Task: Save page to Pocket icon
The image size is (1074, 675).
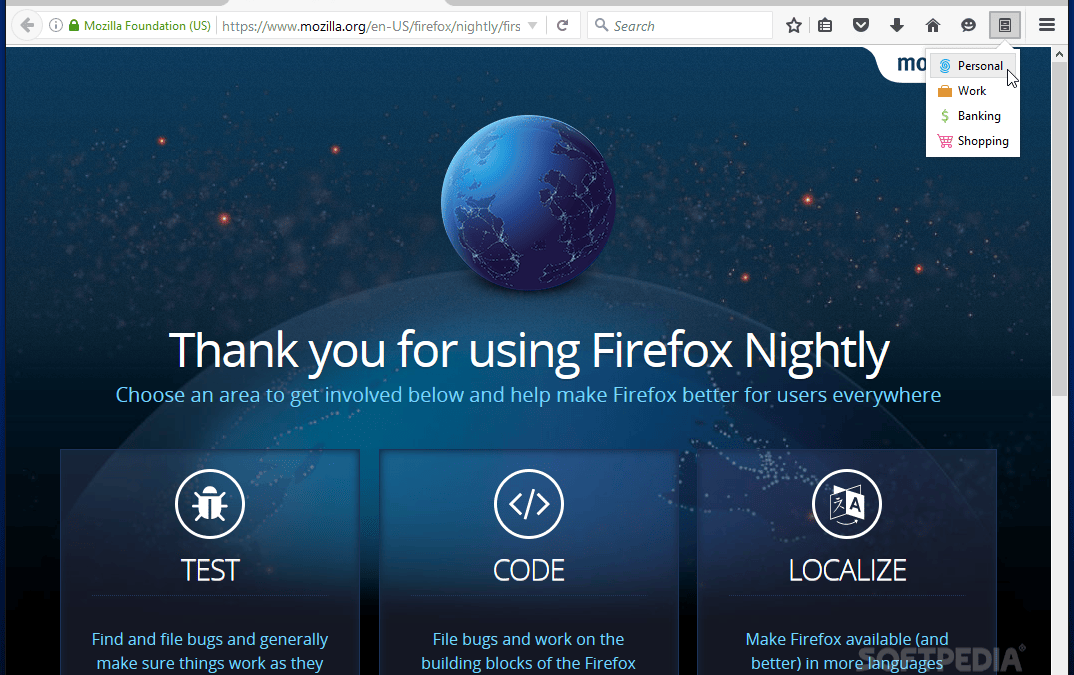Action: coord(861,25)
